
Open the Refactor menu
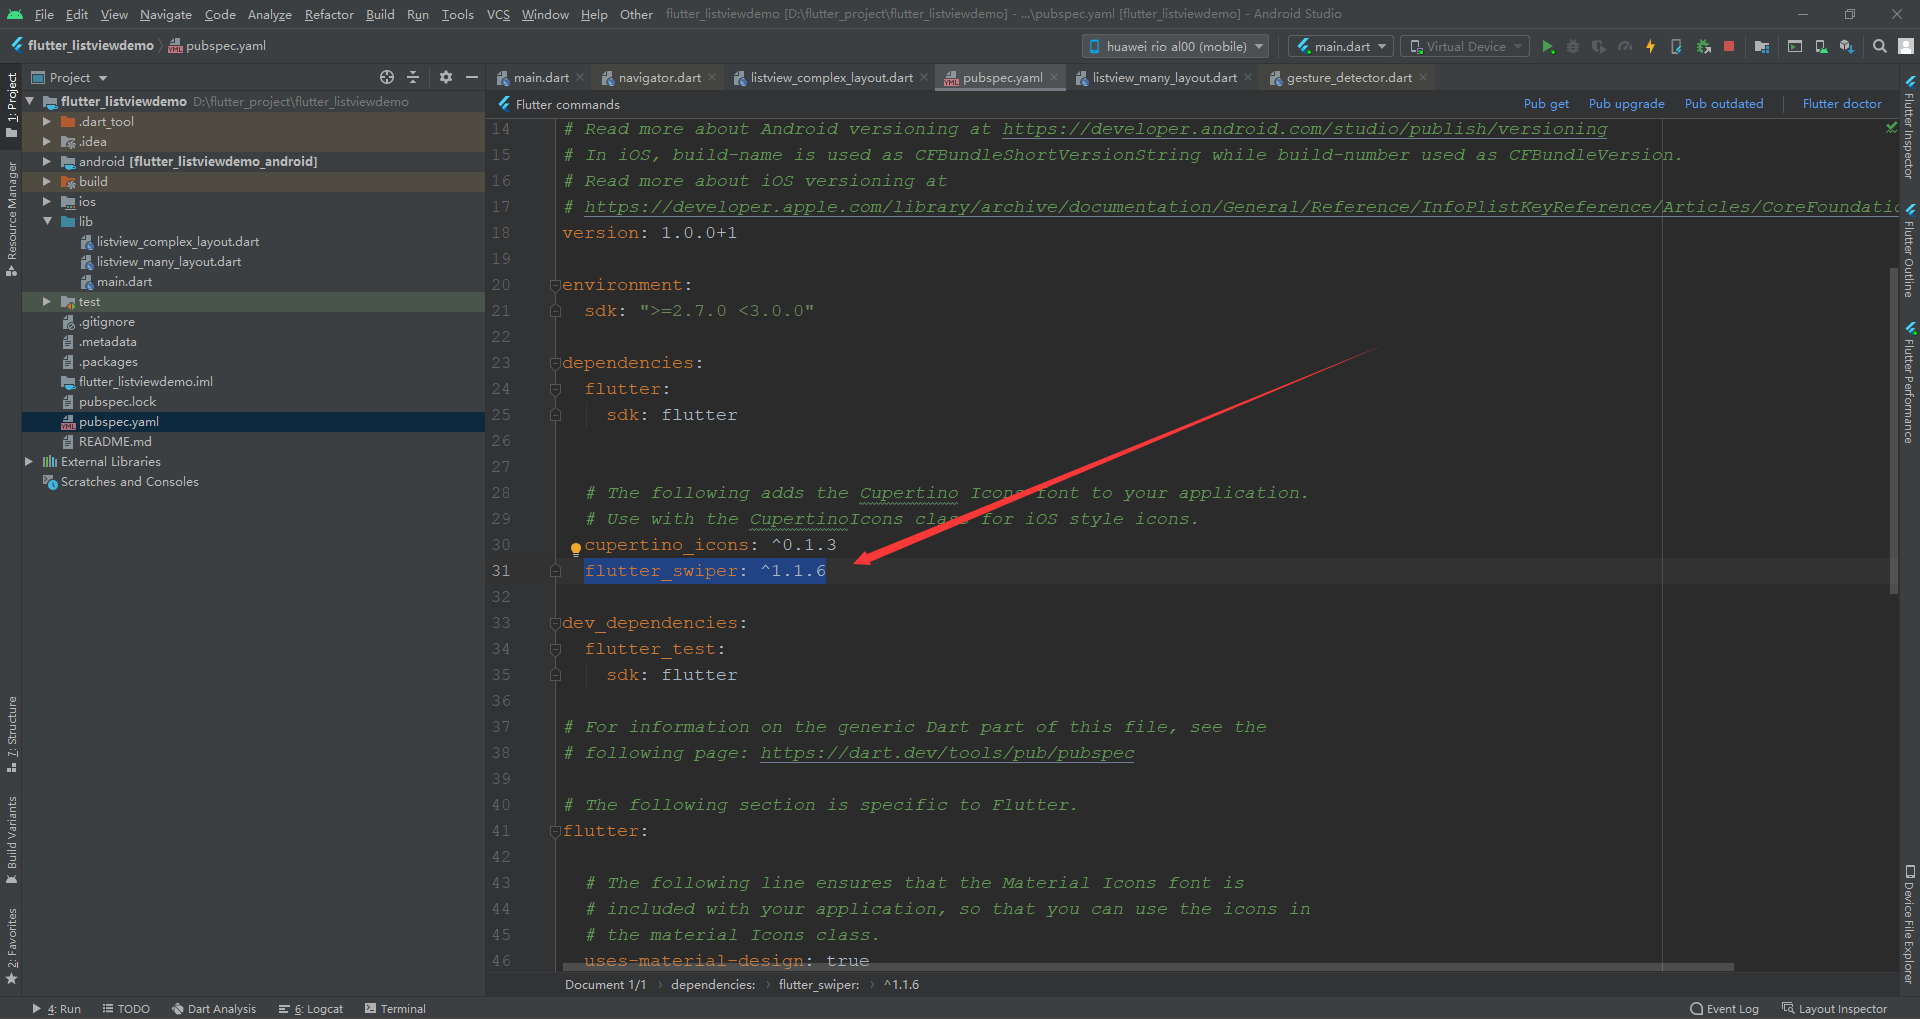coord(329,14)
